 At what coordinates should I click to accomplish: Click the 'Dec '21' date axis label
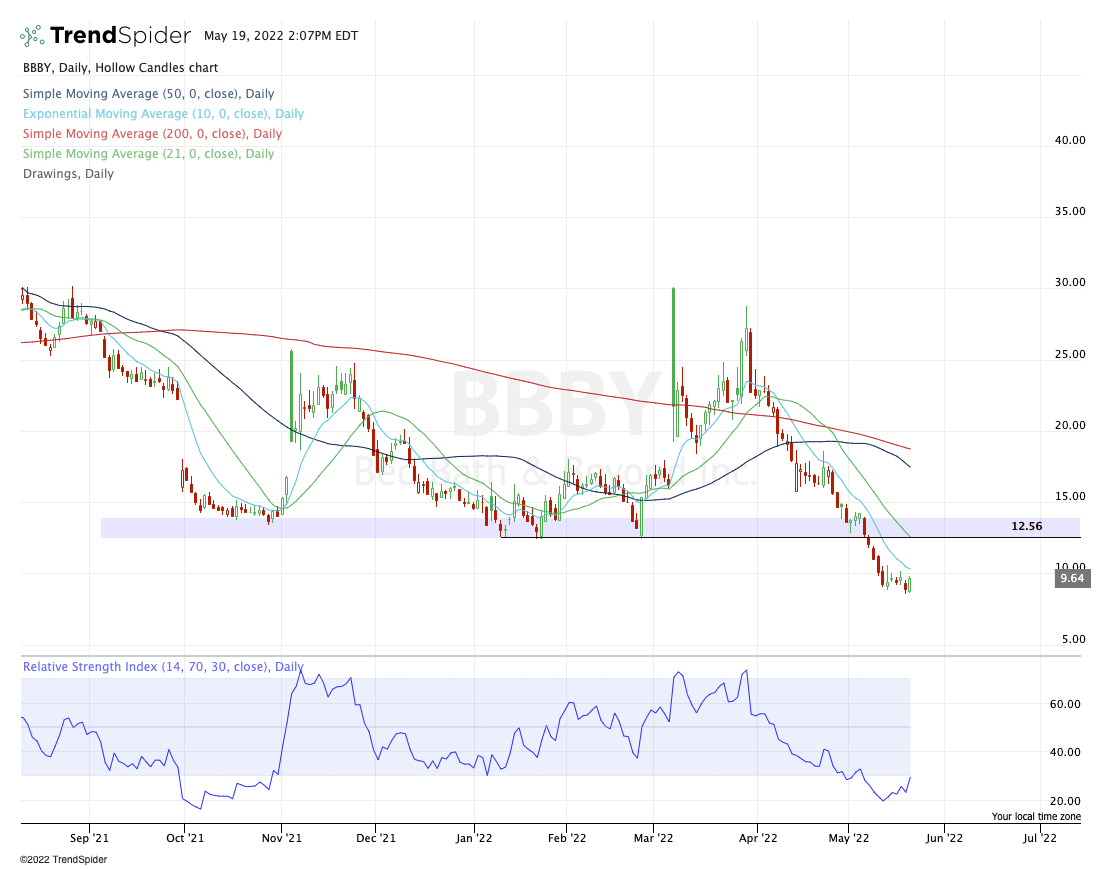[x=376, y=839]
